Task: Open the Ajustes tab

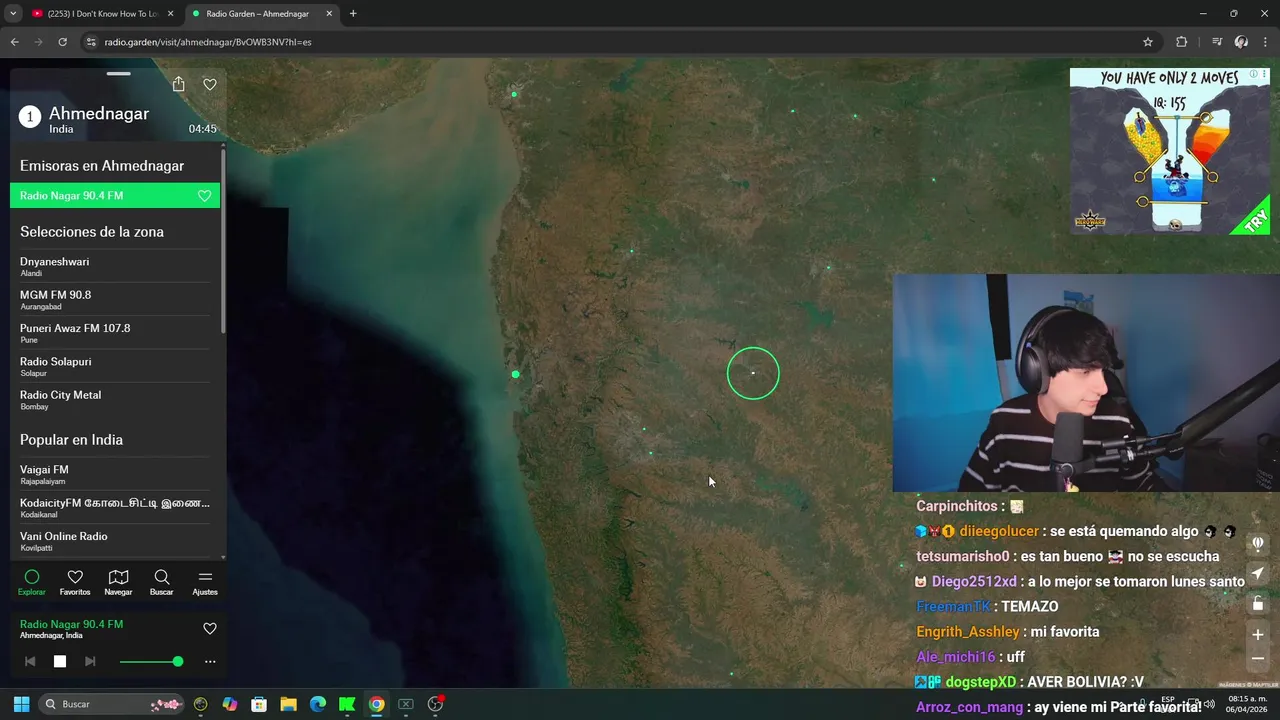Action: (205, 582)
